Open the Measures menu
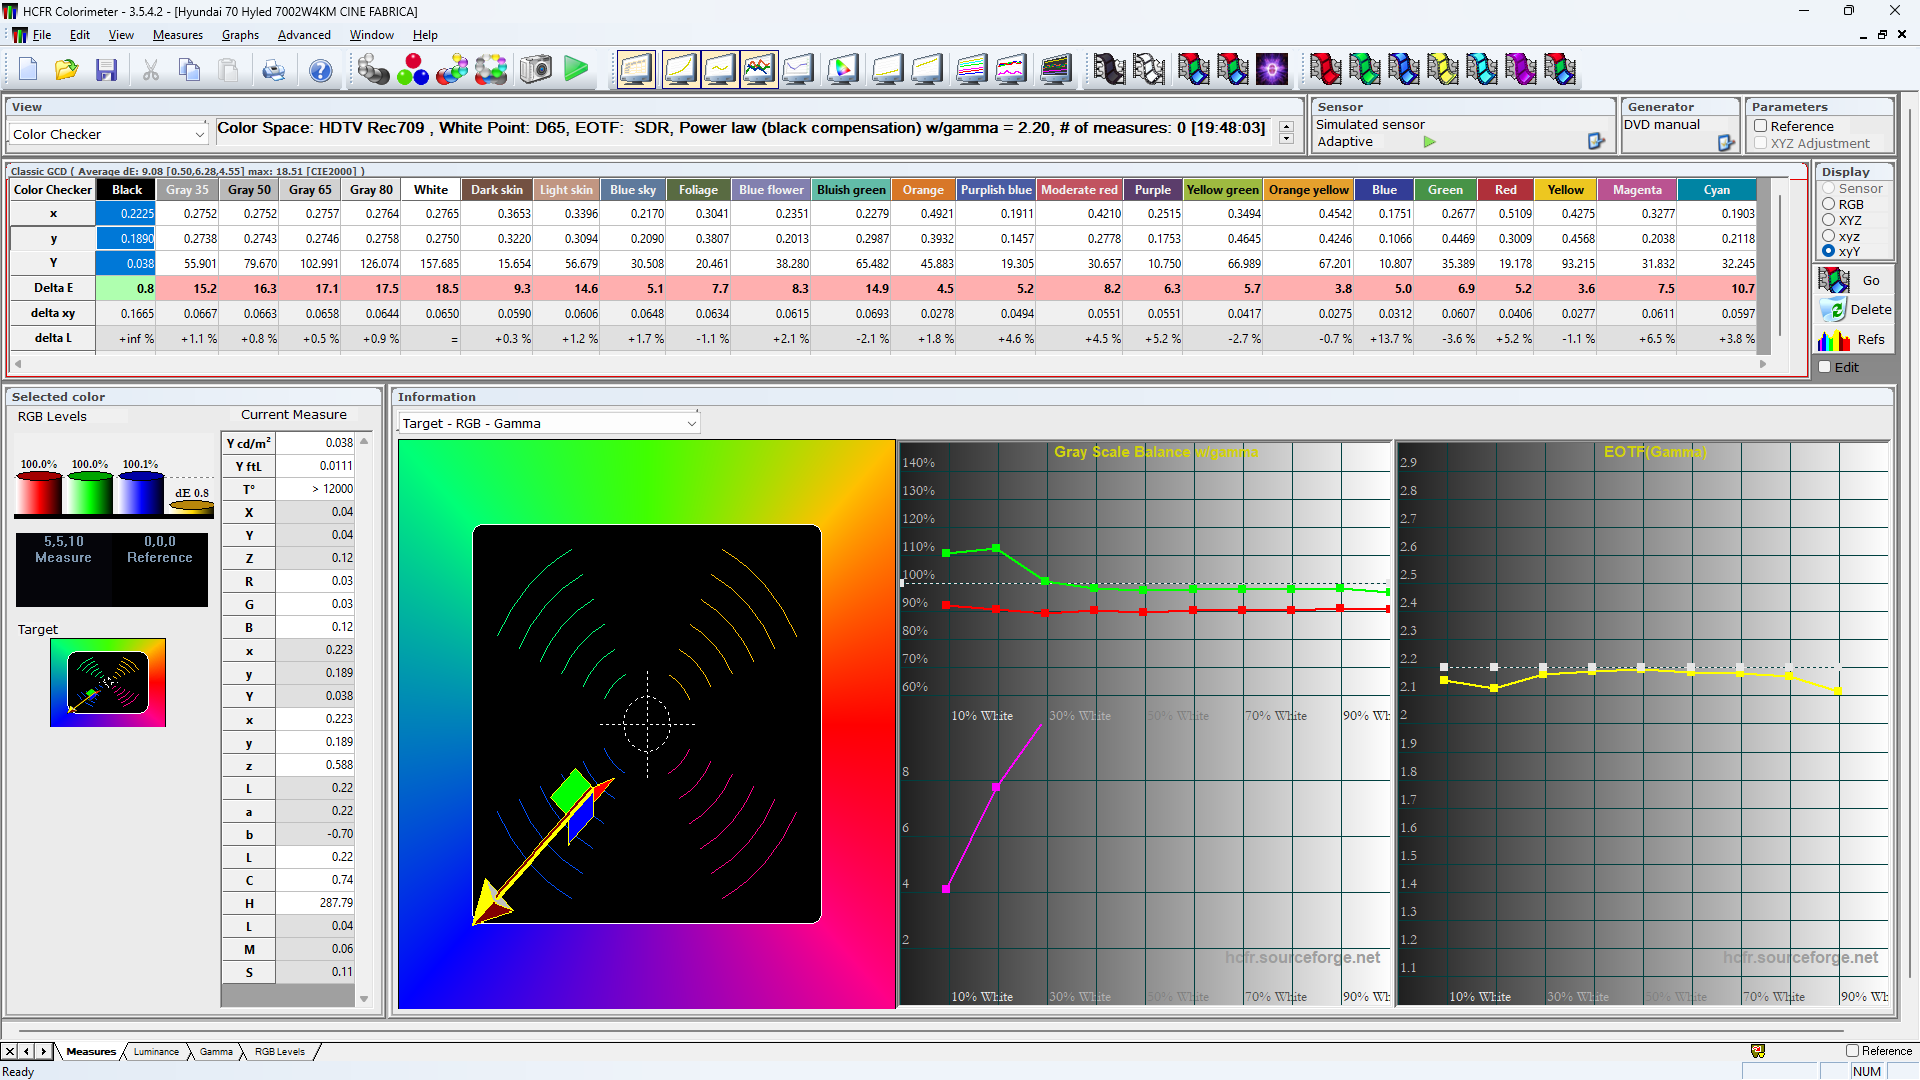 [177, 34]
